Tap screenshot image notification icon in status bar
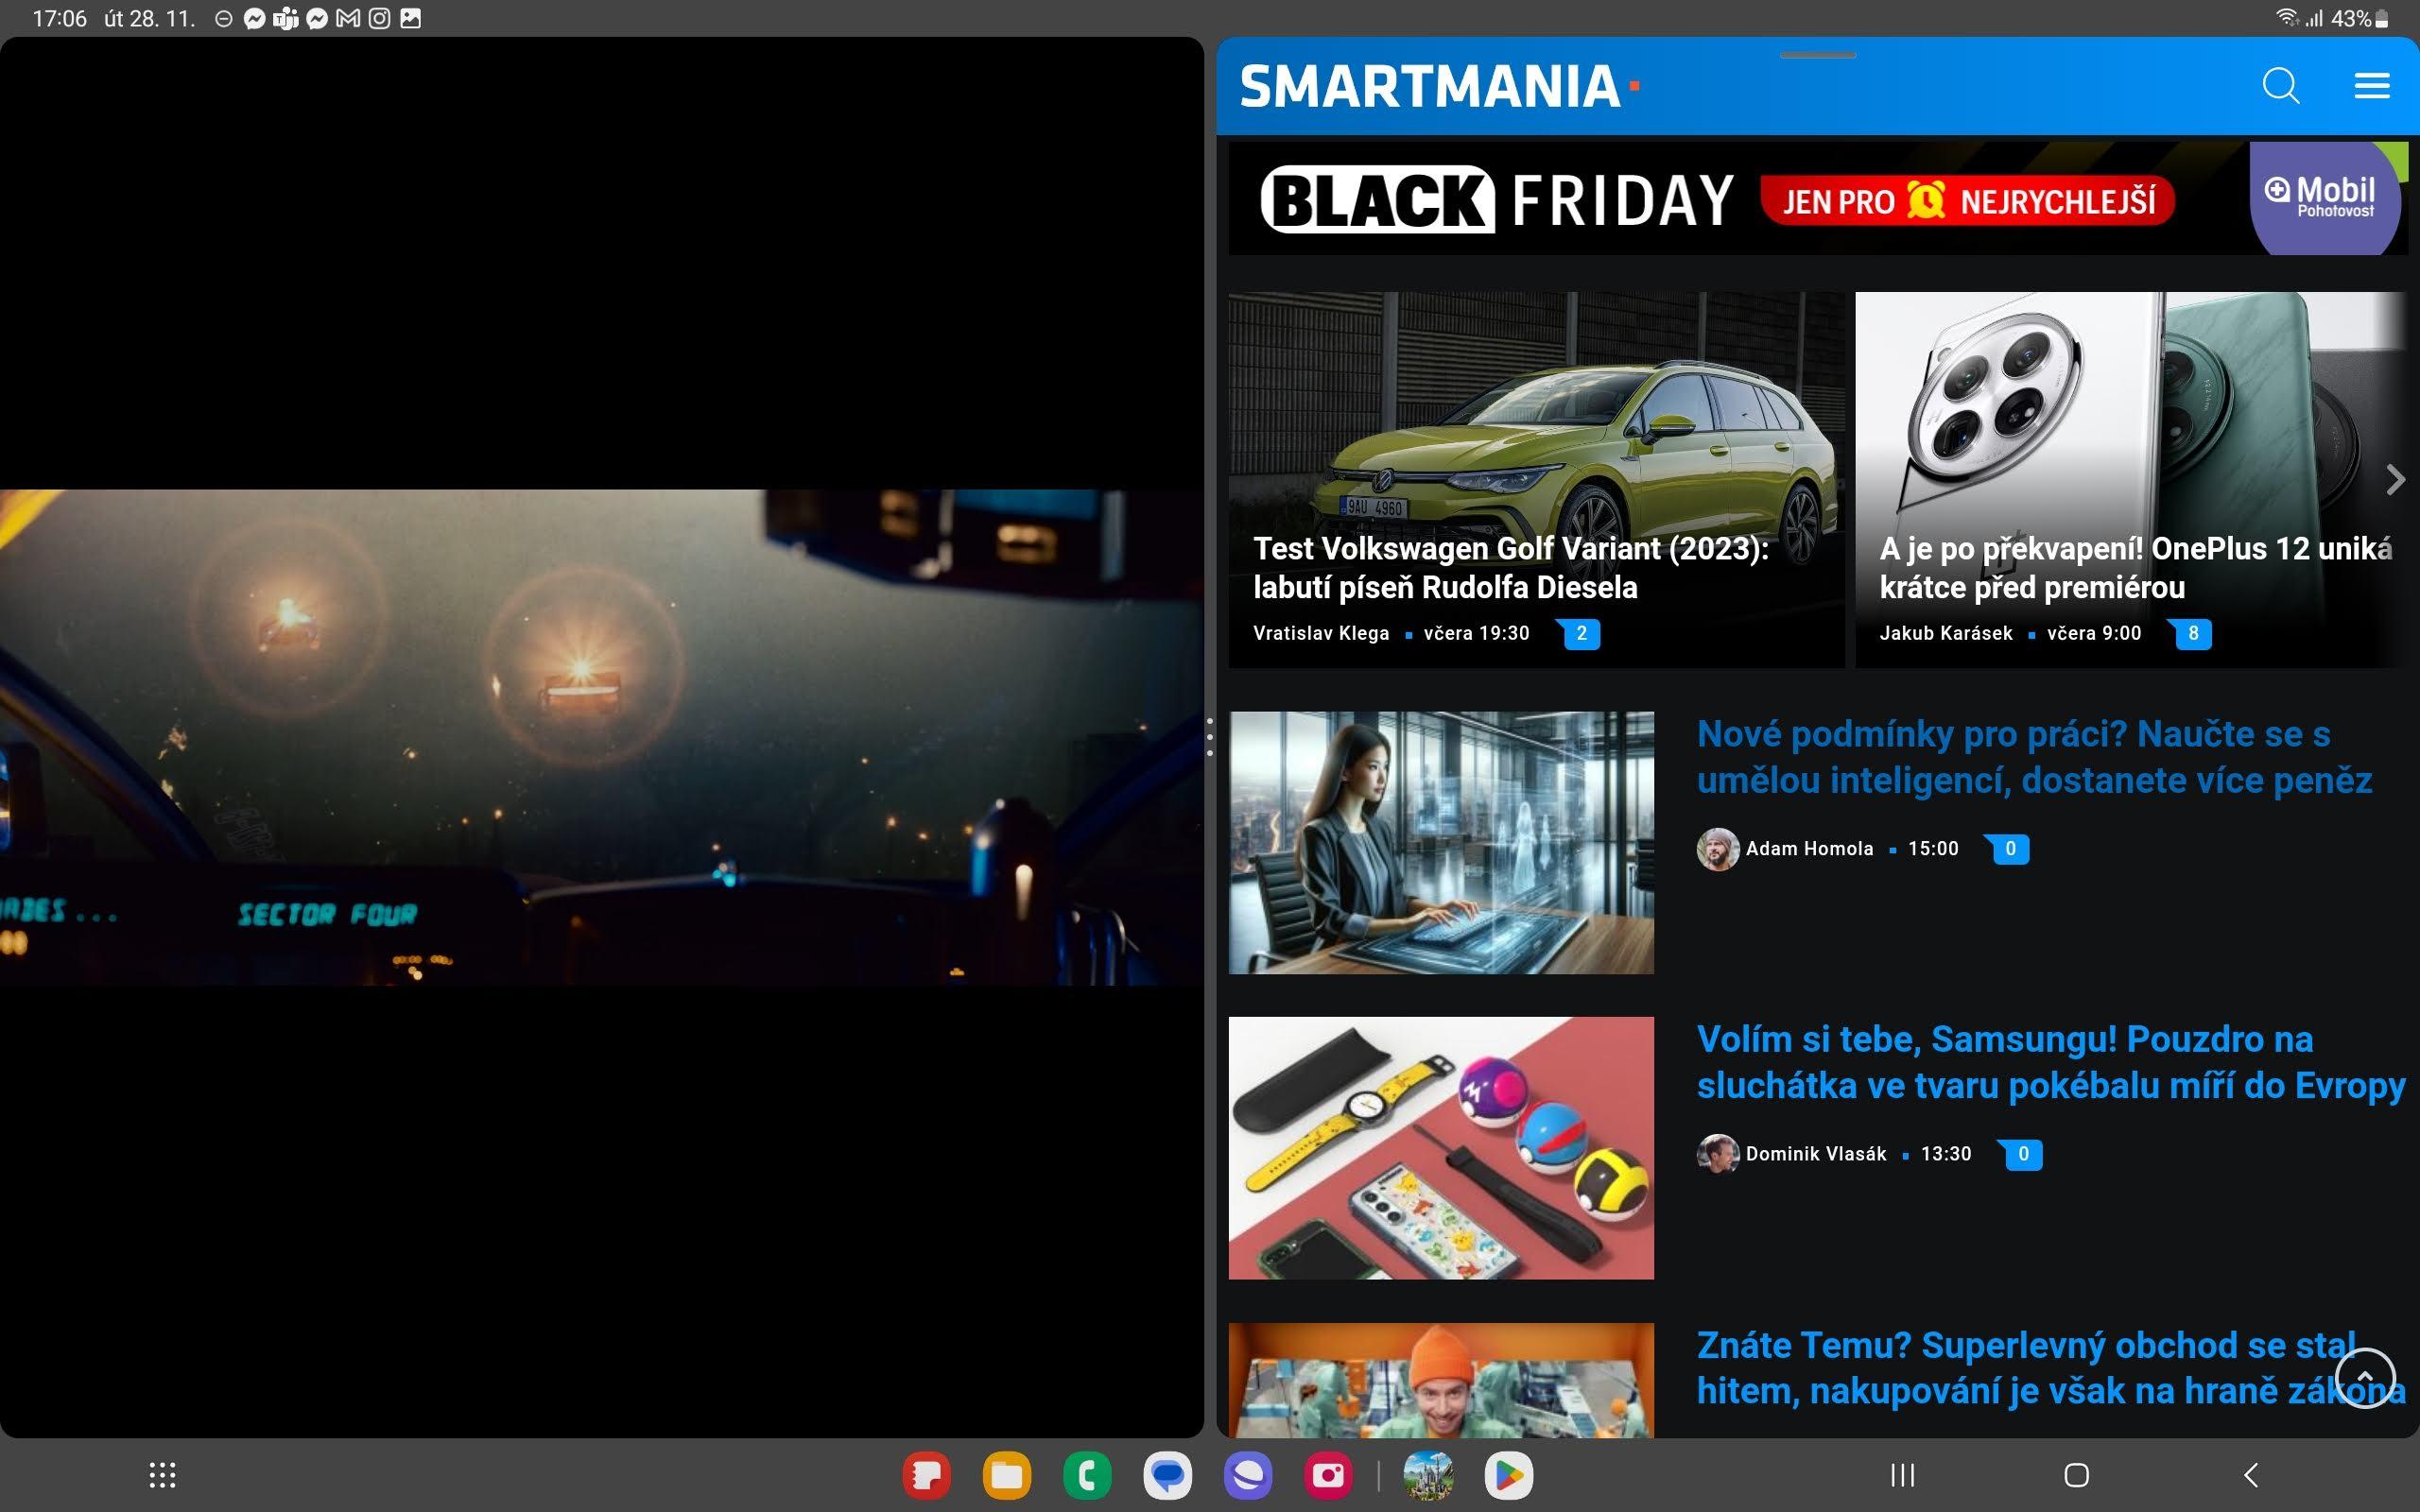The height and width of the screenshot is (1512, 2420). click(410, 19)
